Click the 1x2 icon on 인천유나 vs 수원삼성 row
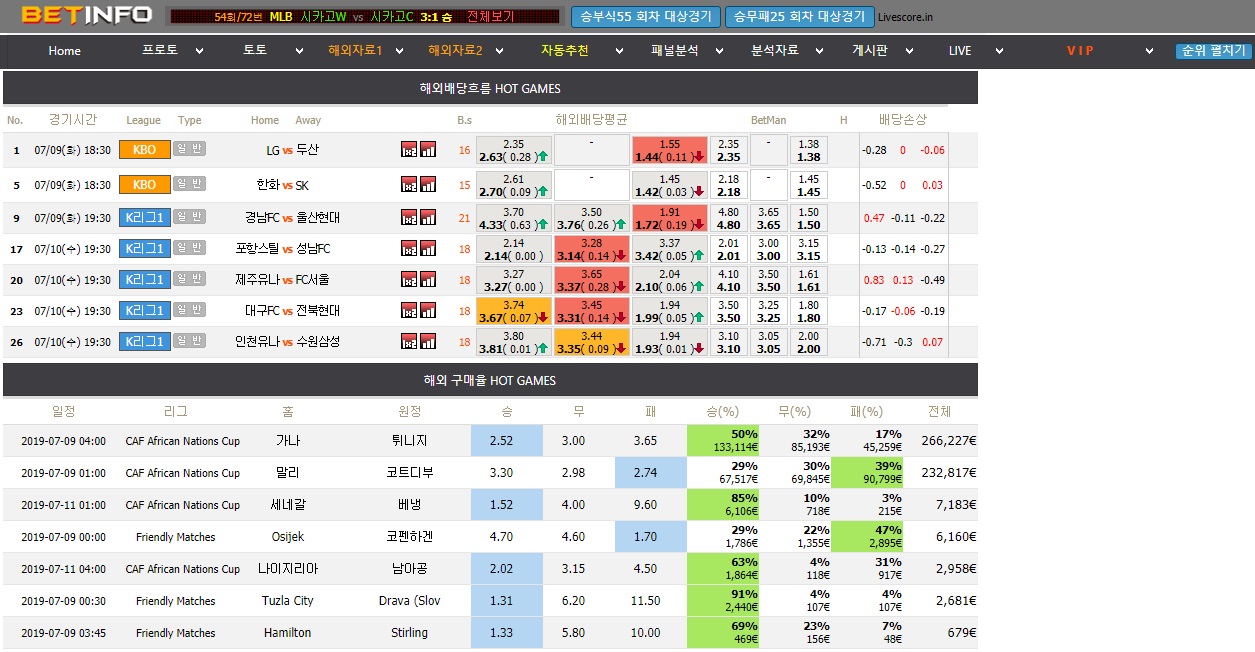 pos(410,342)
